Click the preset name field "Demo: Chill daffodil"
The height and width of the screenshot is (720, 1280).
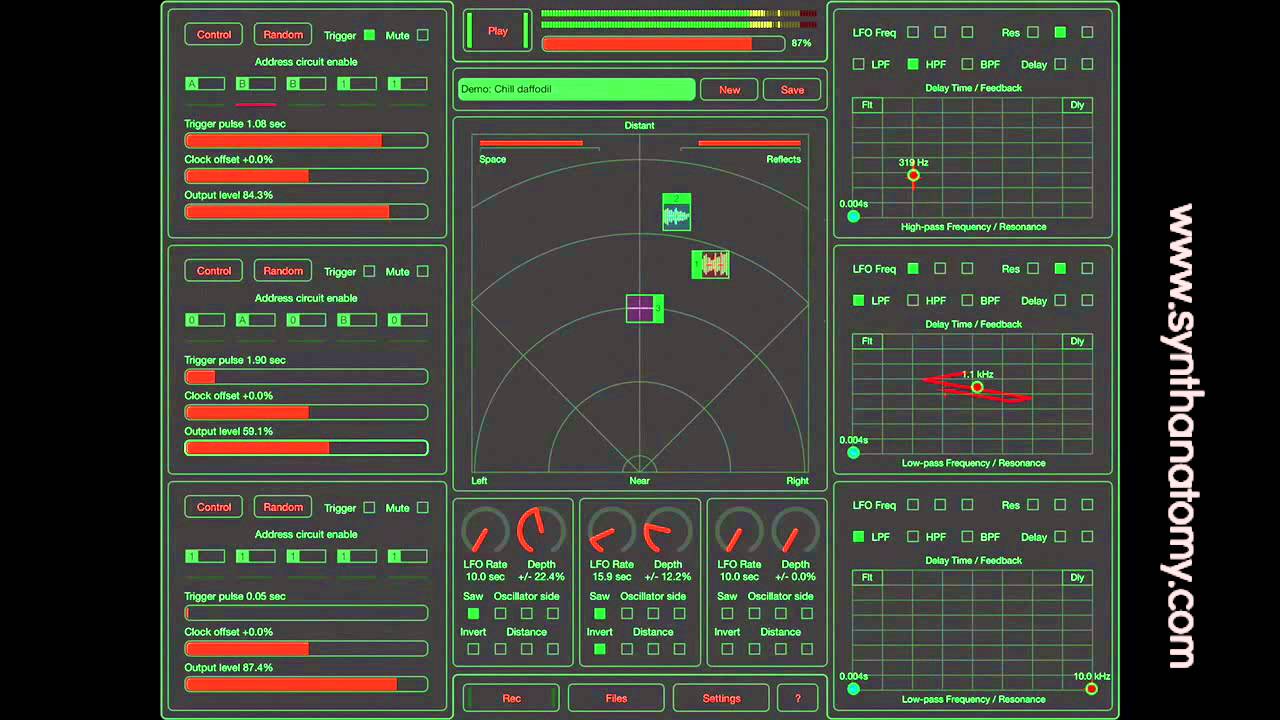[576, 89]
